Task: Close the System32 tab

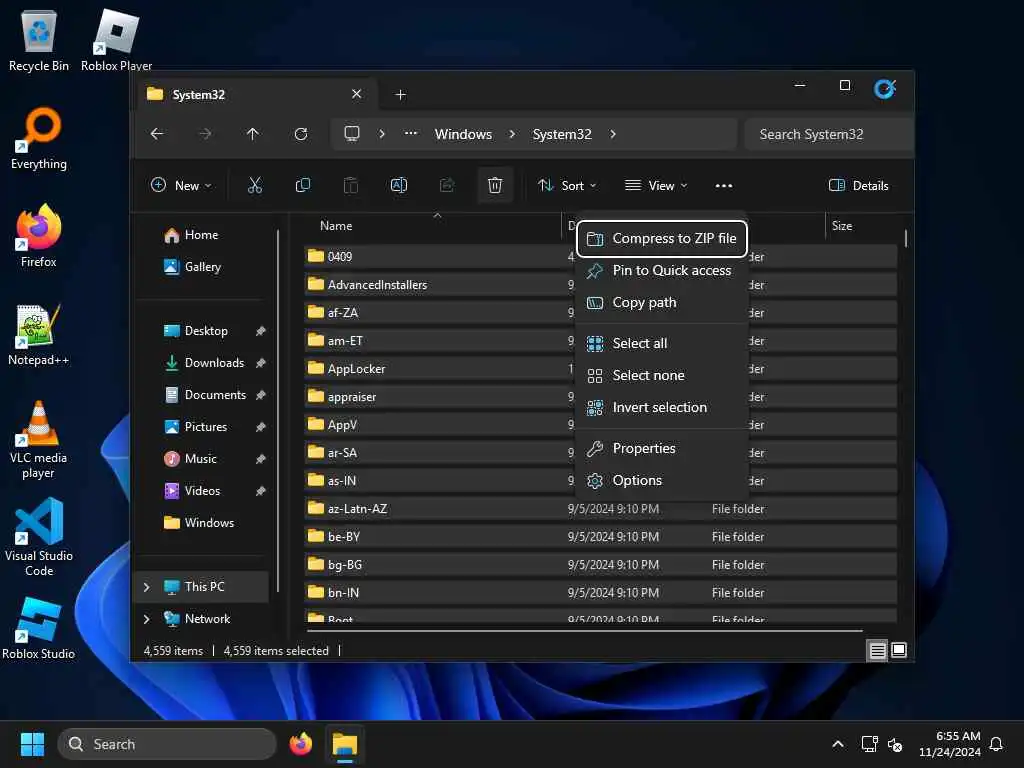Action: pos(357,94)
